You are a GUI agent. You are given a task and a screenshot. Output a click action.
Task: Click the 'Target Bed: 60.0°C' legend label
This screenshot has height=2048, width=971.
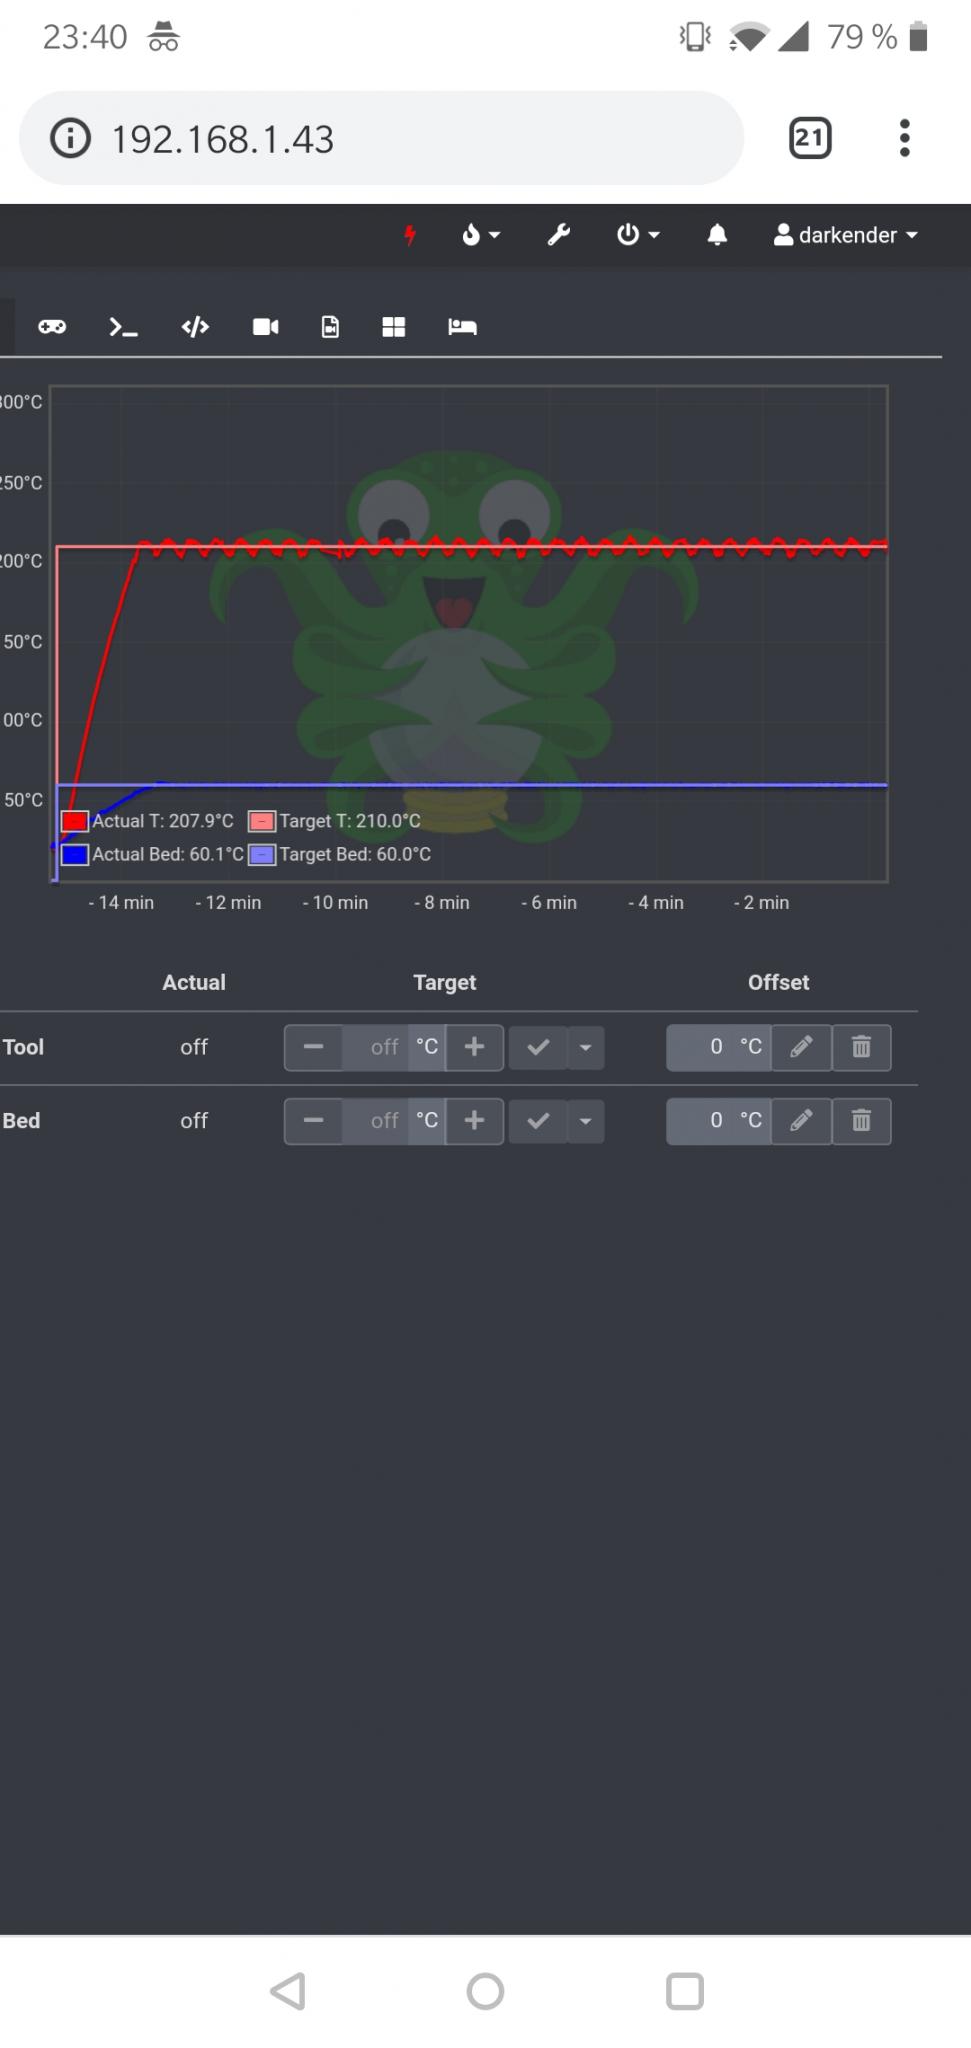click(x=355, y=855)
